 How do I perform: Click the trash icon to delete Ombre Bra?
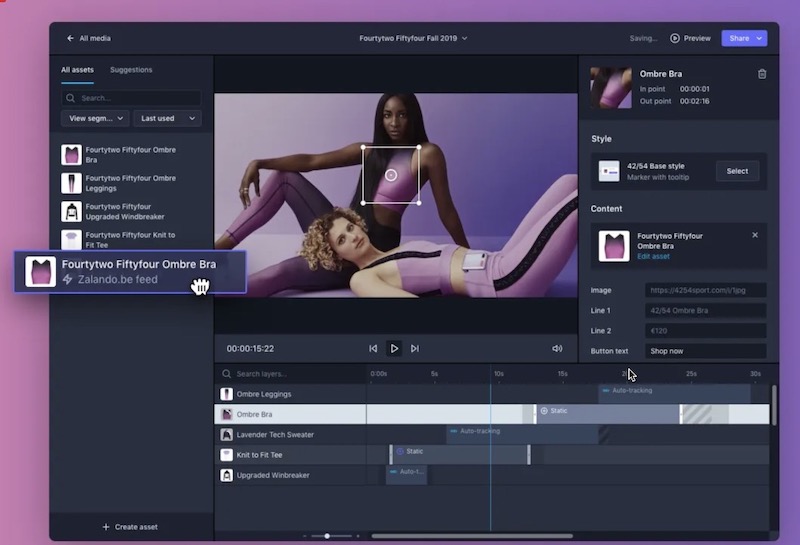[762, 74]
